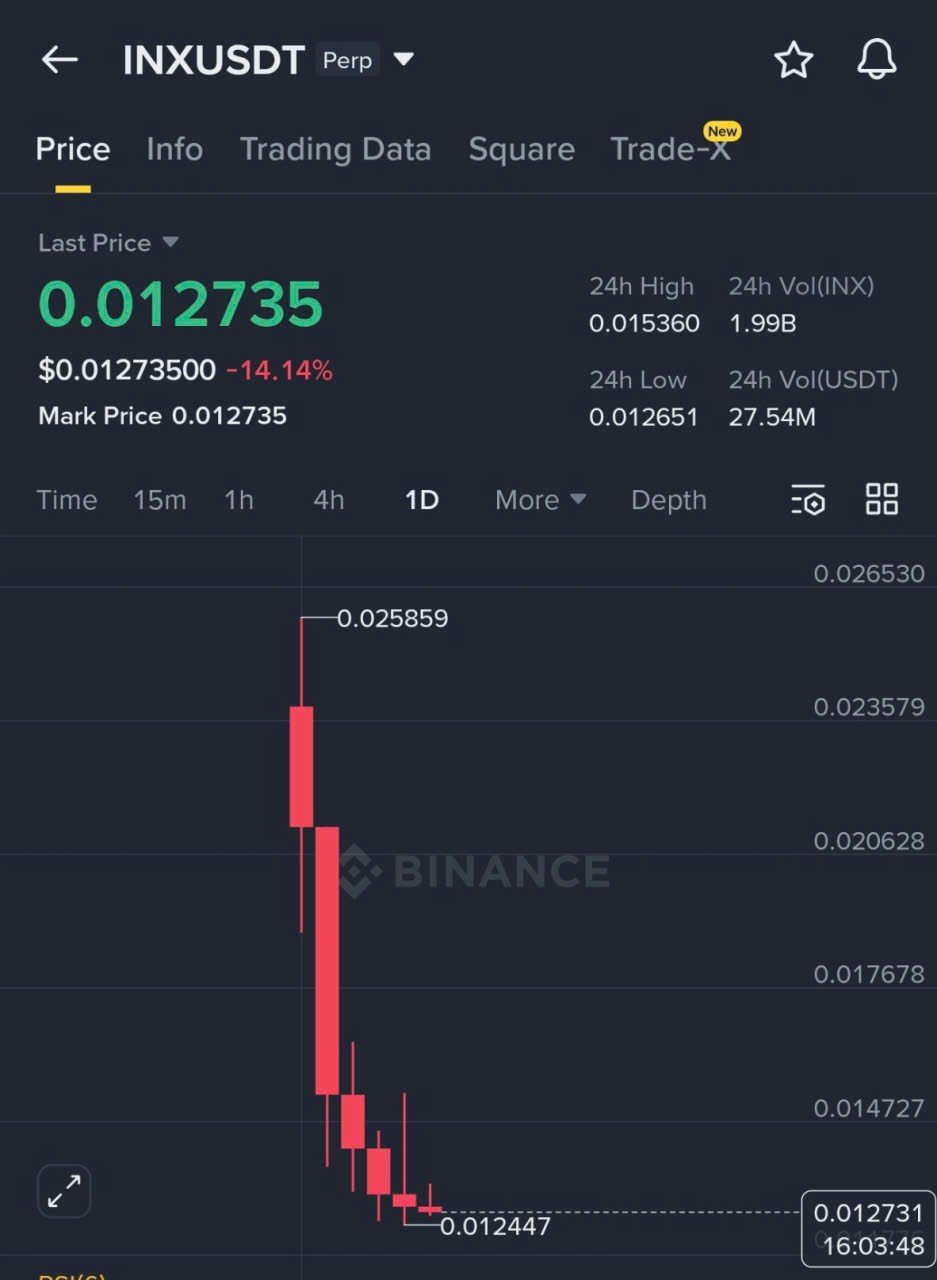Expand the More timeframes dropdown
The image size is (937, 1280).
(541, 500)
